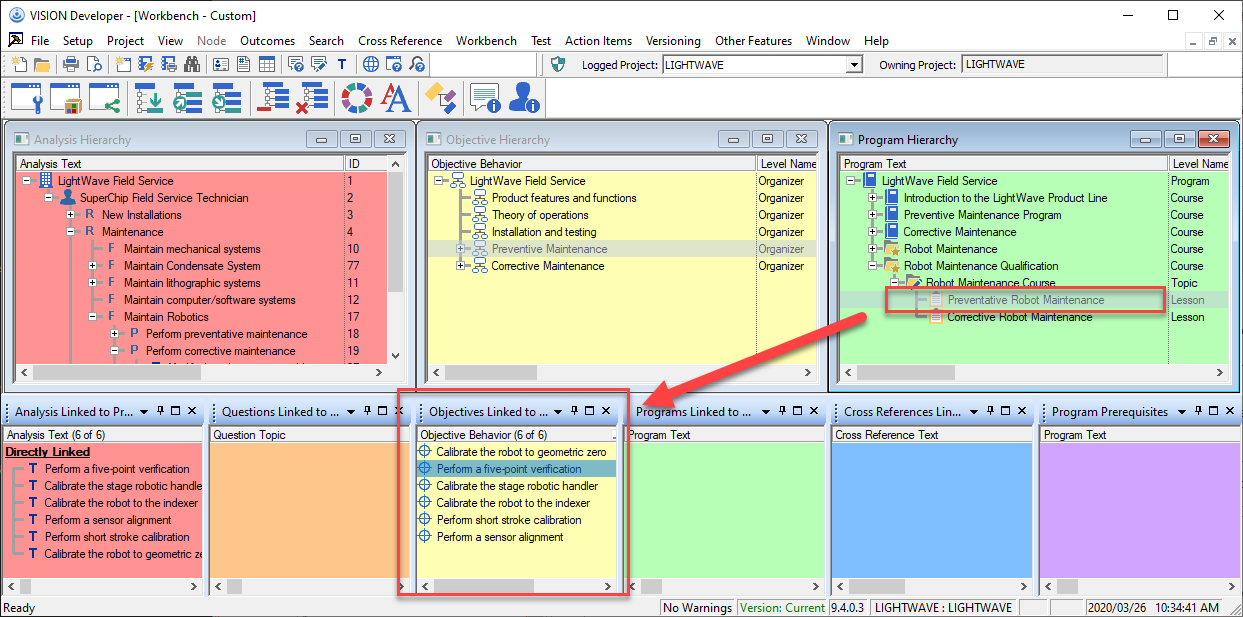1243x617 pixels.
Task: Click the window with wrench icon
Action: (26, 98)
